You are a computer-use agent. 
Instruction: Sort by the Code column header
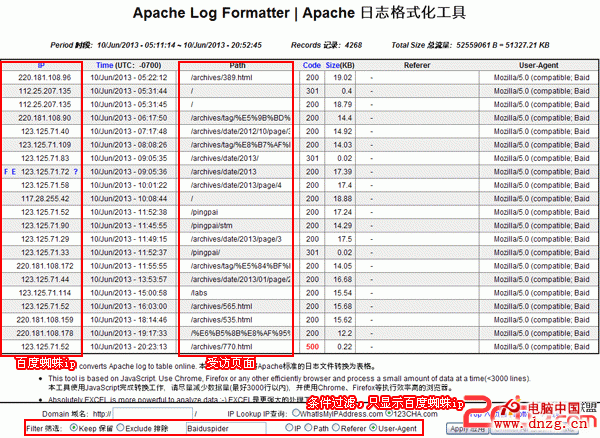[311, 65]
